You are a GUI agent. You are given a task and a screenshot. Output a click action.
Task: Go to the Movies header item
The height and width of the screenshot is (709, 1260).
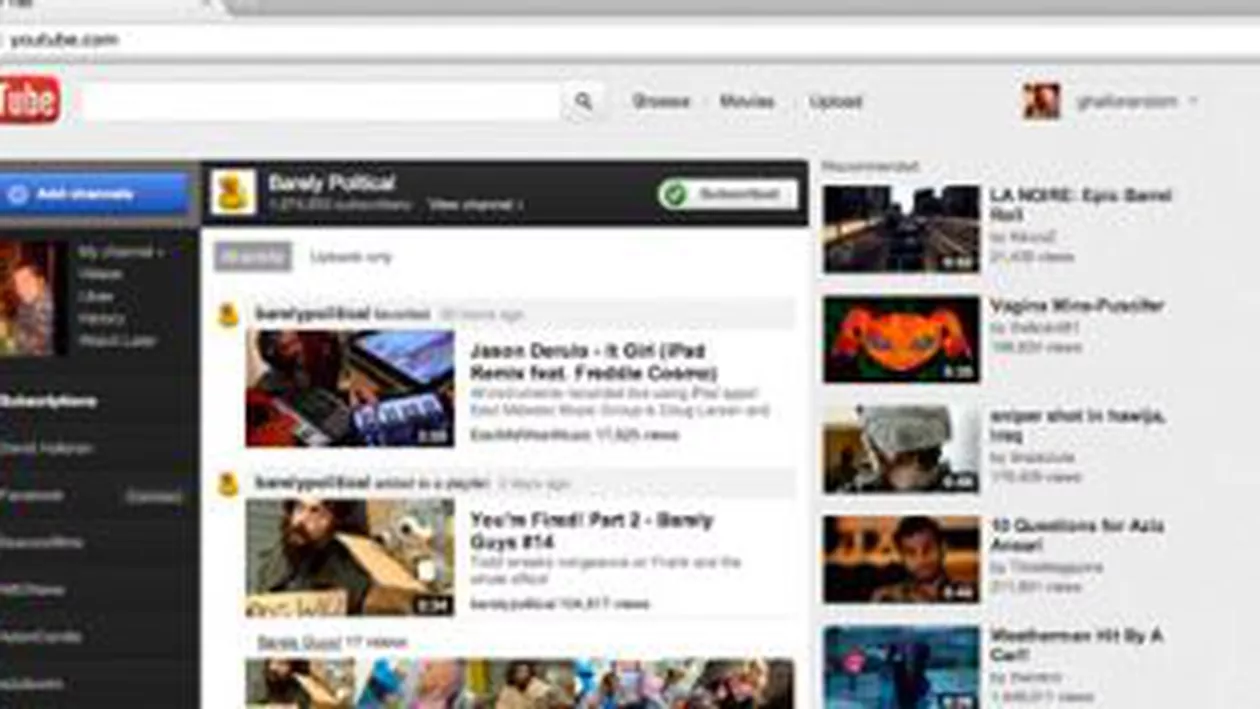[x=747, y=101]
